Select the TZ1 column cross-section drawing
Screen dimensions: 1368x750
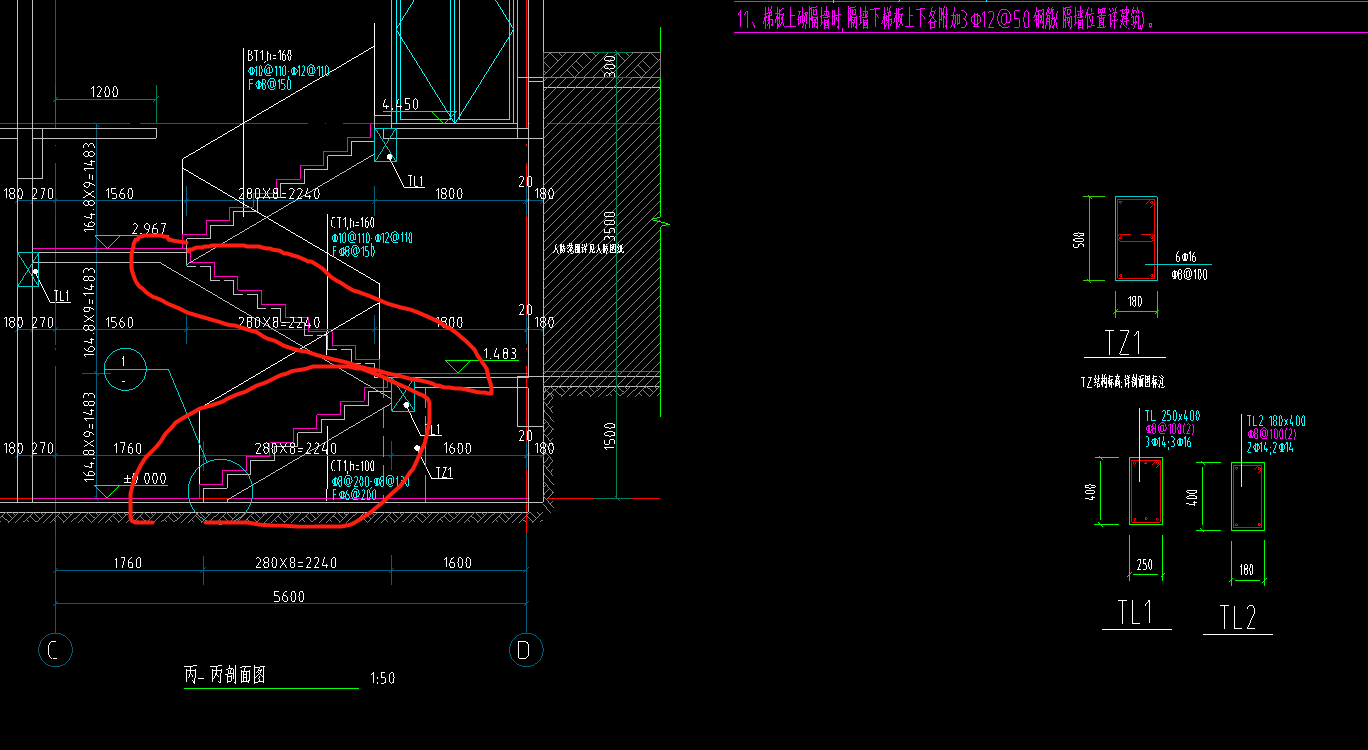(x=1136, y=238)
